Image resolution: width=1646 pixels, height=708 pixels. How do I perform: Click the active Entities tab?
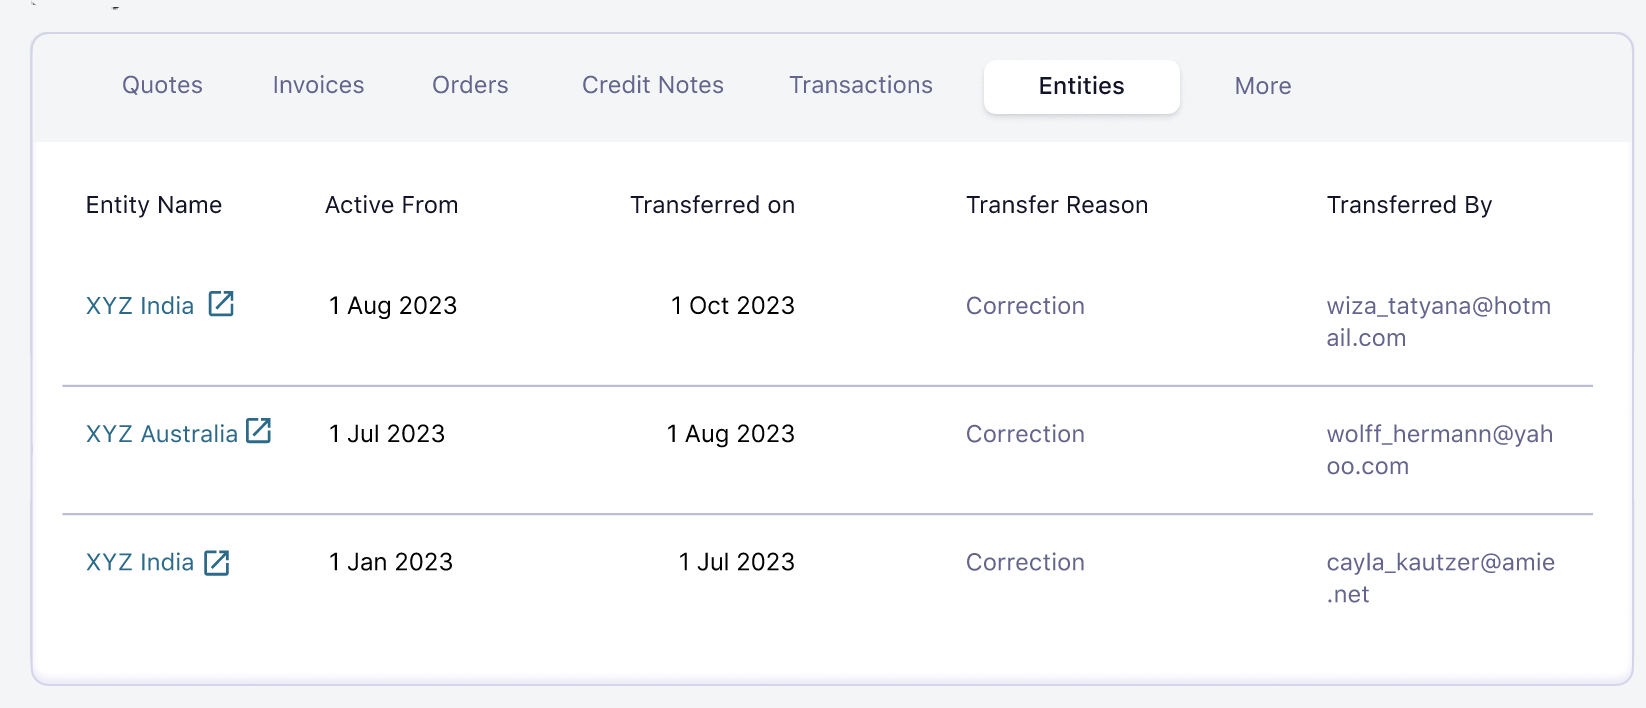1081,87
